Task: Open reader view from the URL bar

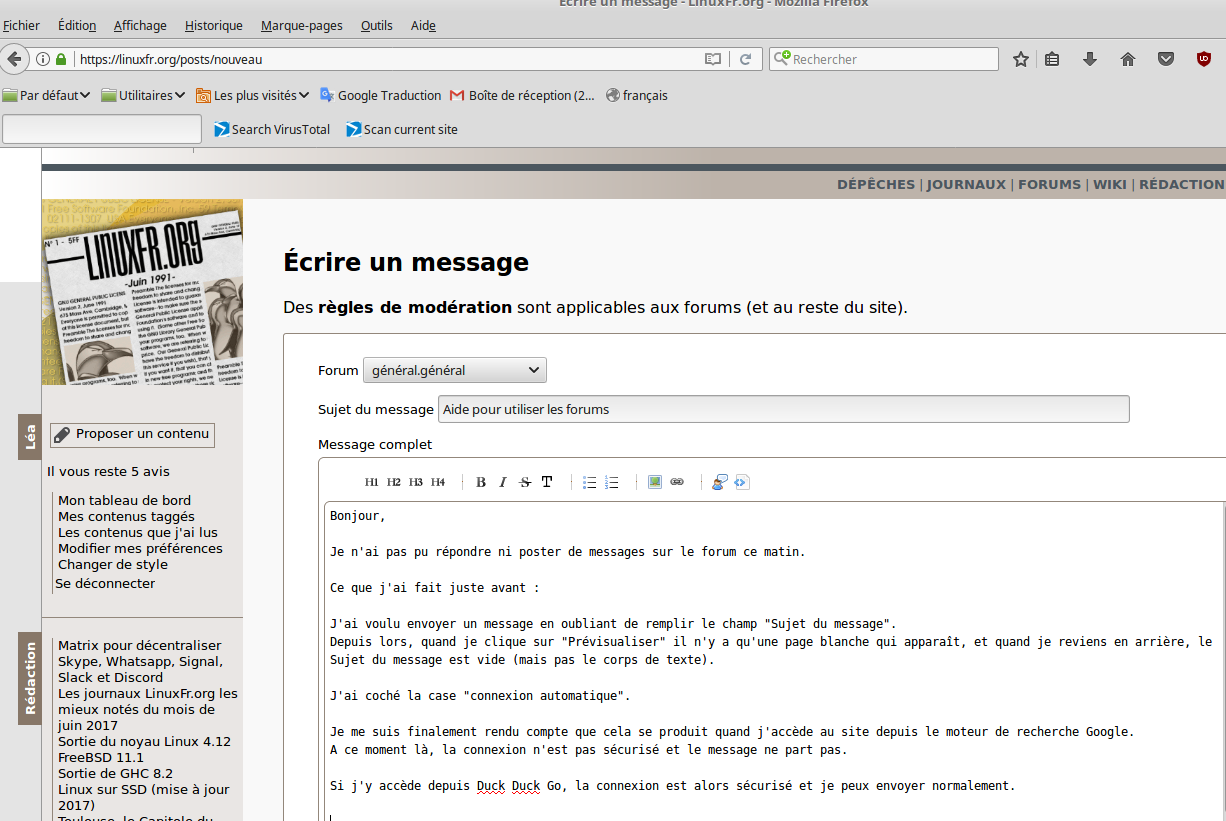Action: [713, 59]
